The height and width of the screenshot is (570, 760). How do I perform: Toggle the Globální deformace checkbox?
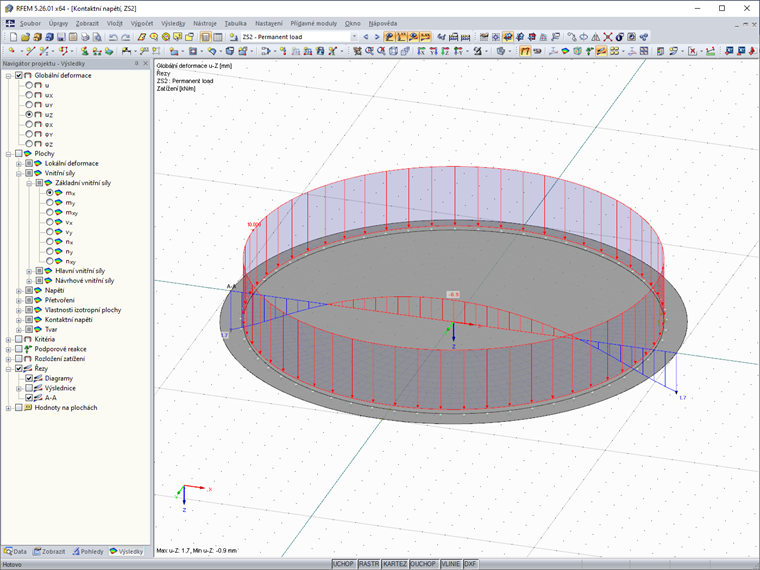pyautogui.click(x=19, y=75)
